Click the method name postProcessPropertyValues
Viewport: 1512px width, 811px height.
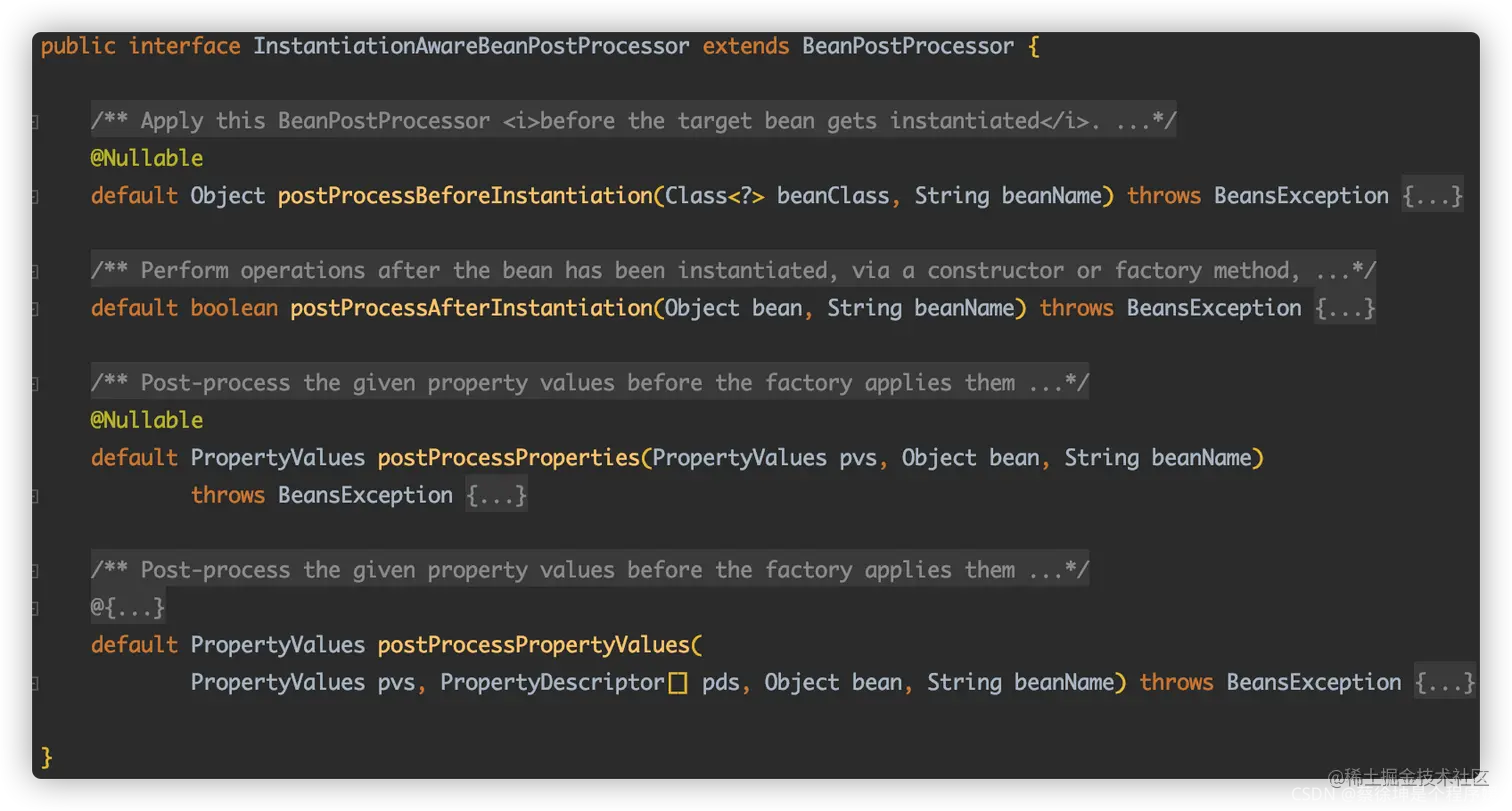click(534, 645)
